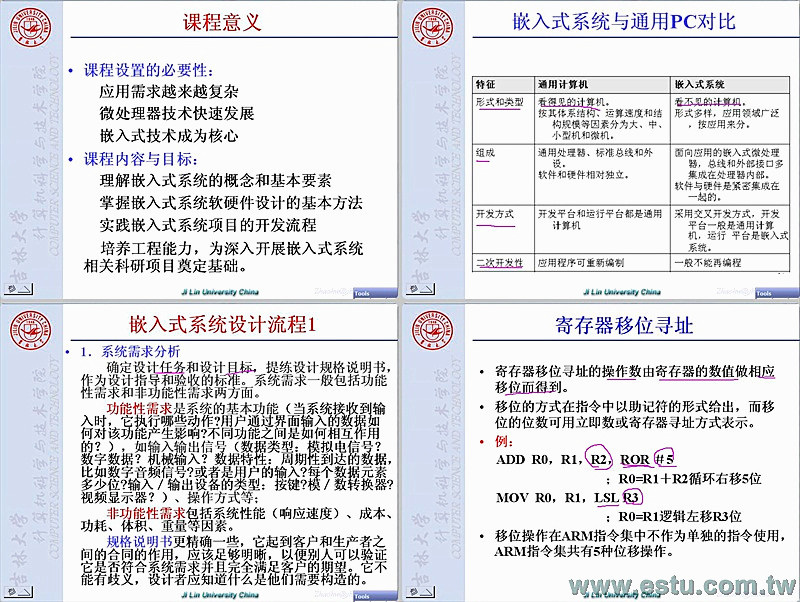Viewport: 800px width, 602px height.
Task: Click the Ji Lin University China footer on 课程意义 slide
Action: click(220, 292)
